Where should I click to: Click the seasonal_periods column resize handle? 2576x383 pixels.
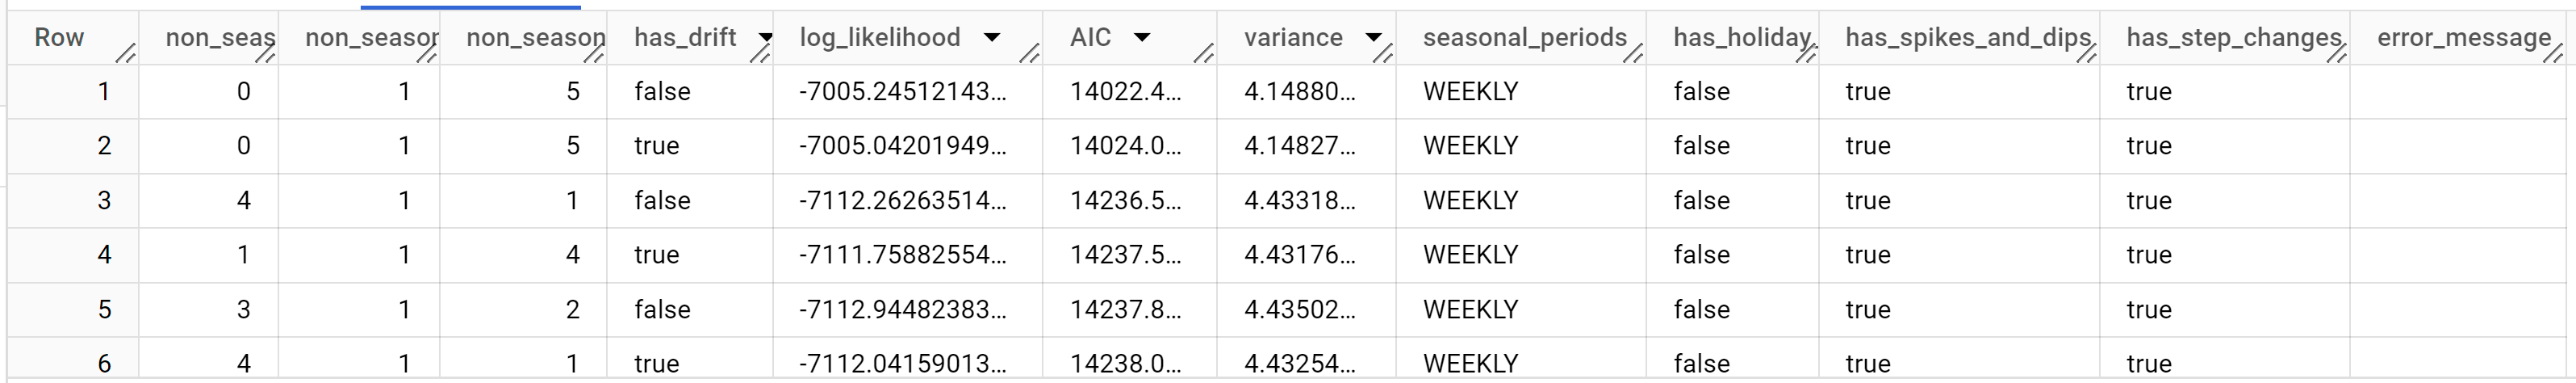click(x=1632, y=54)
